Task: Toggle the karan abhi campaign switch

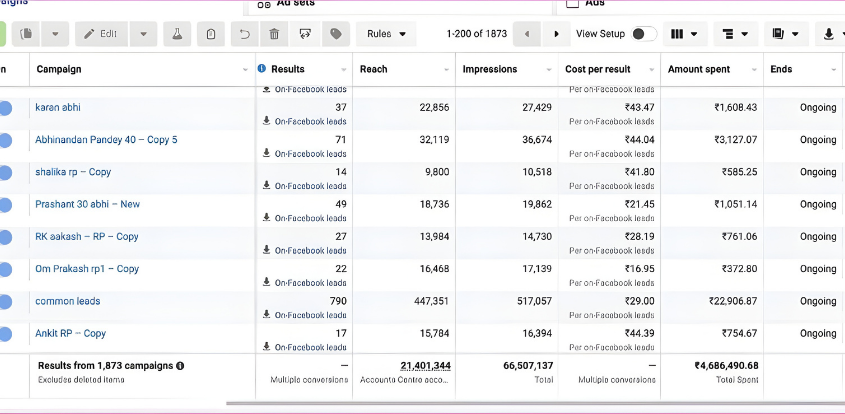Action: coord(4,108)
